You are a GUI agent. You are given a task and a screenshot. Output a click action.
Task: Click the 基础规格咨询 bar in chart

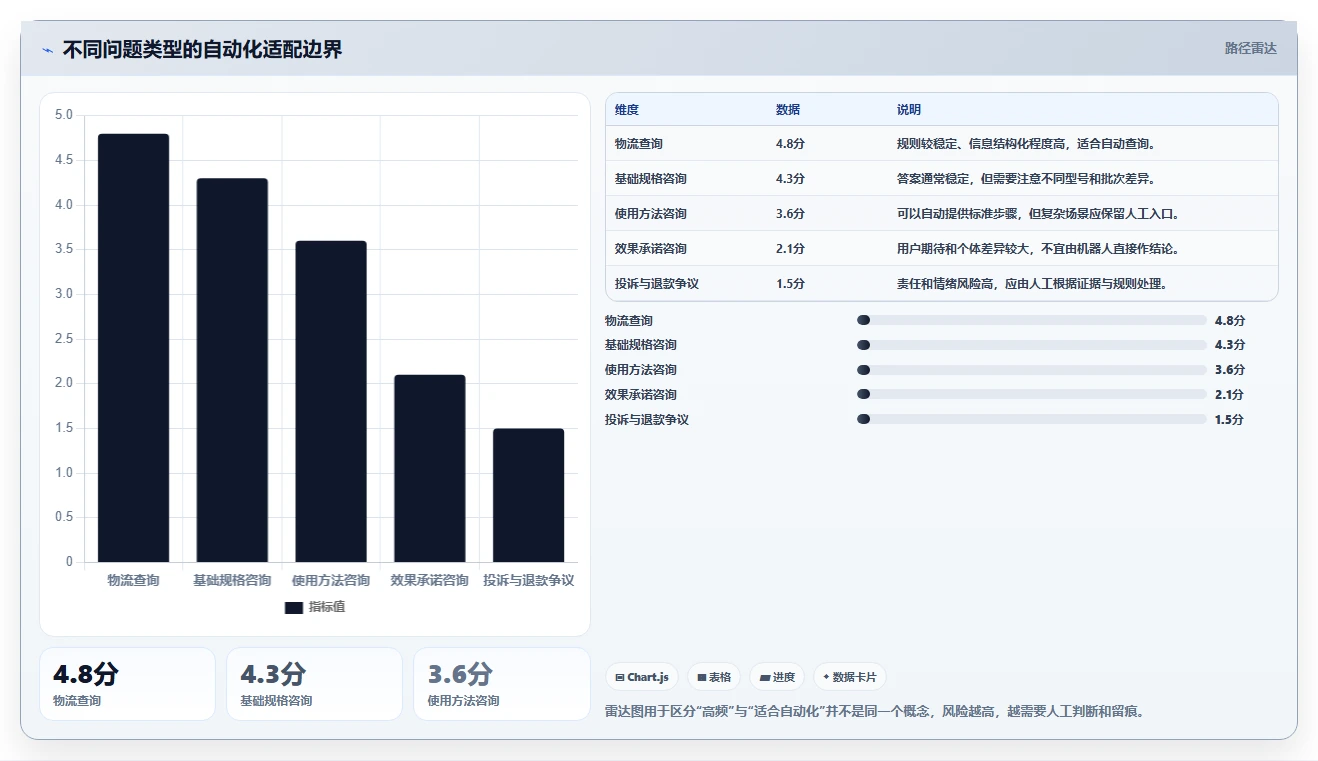click(232, 370)
